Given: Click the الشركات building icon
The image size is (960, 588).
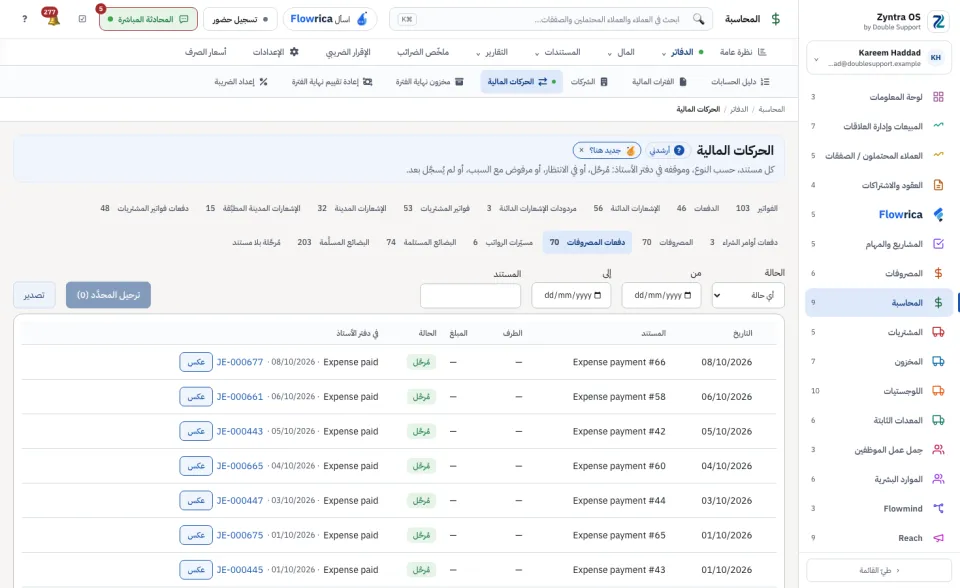Looking at the screenshot, I should coord(604,81).
